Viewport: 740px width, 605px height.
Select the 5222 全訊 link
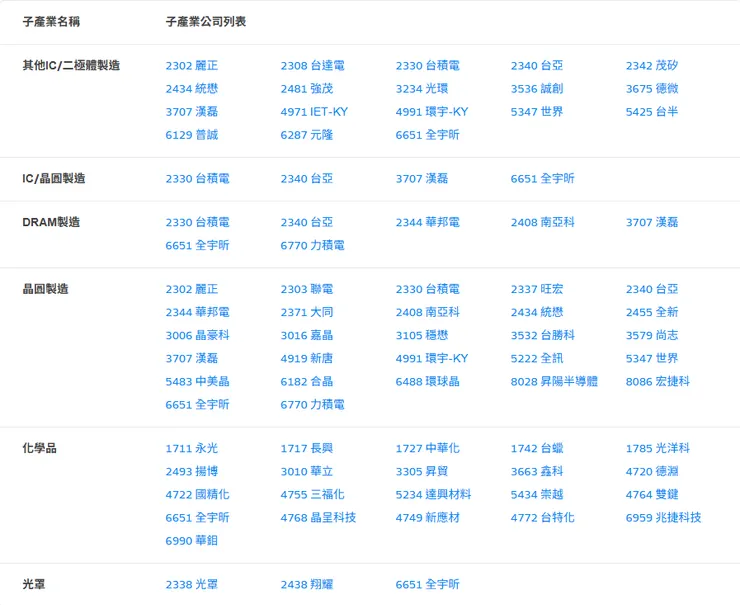[x=537, y=359]
